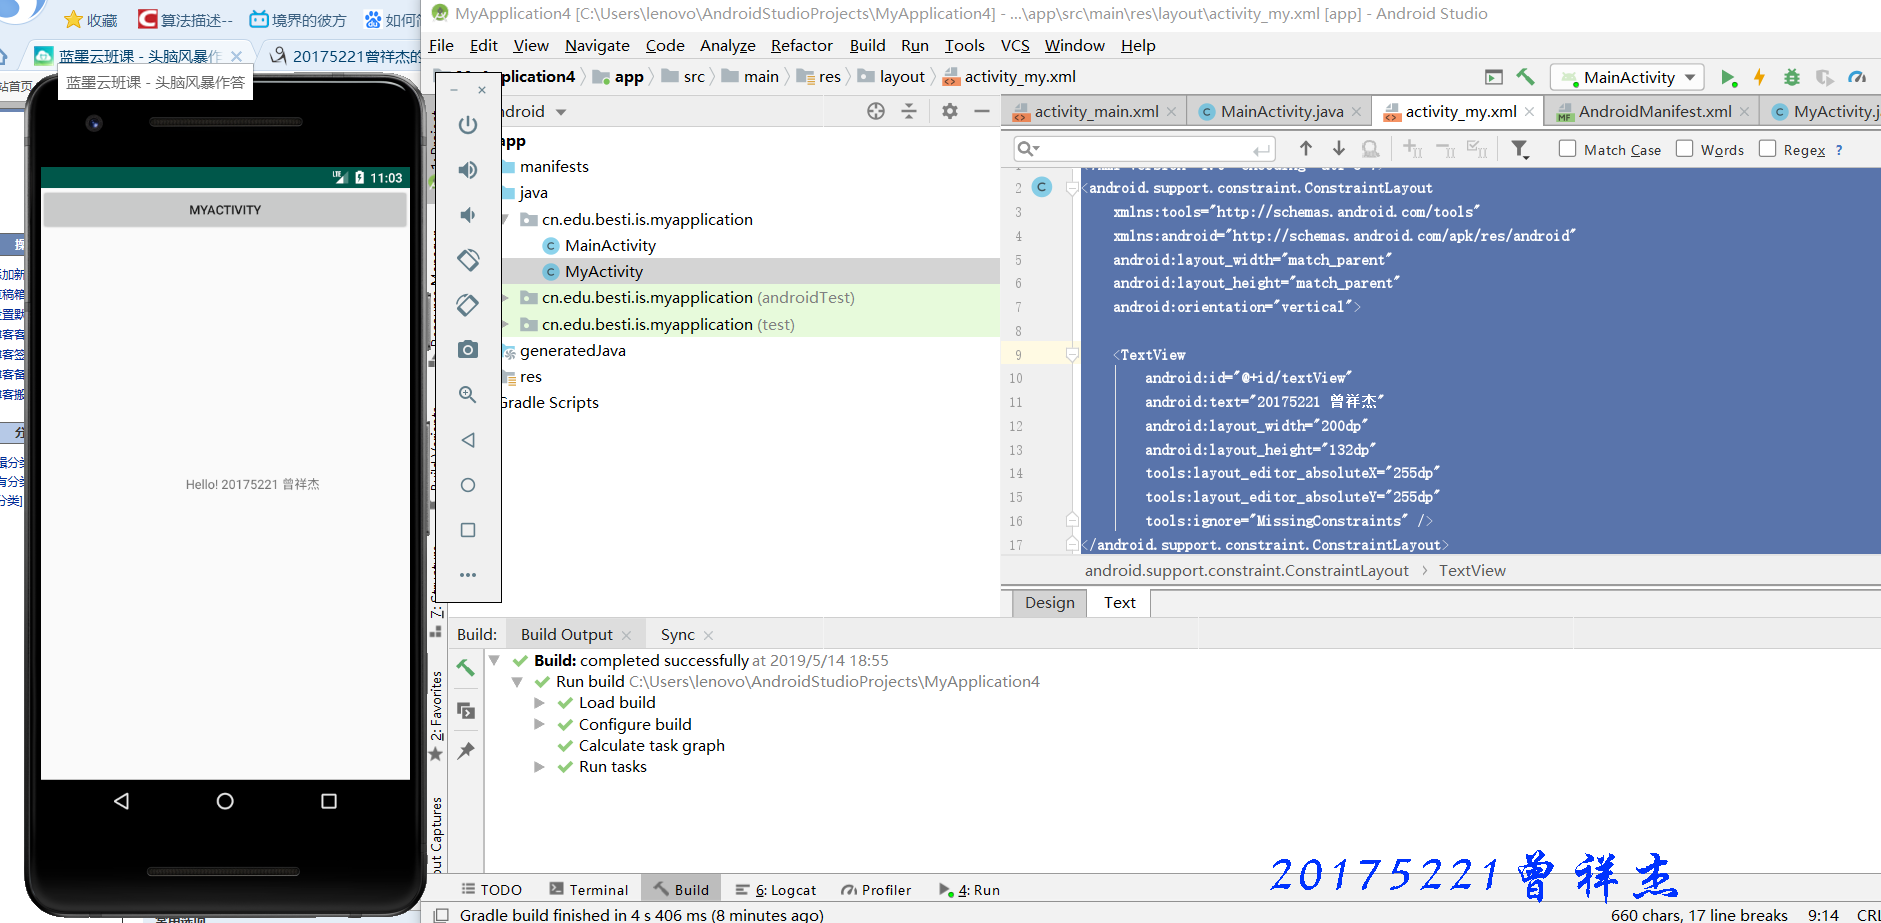
Task: Select generatedJava folder in project tree
Action: tap(572, 351)
